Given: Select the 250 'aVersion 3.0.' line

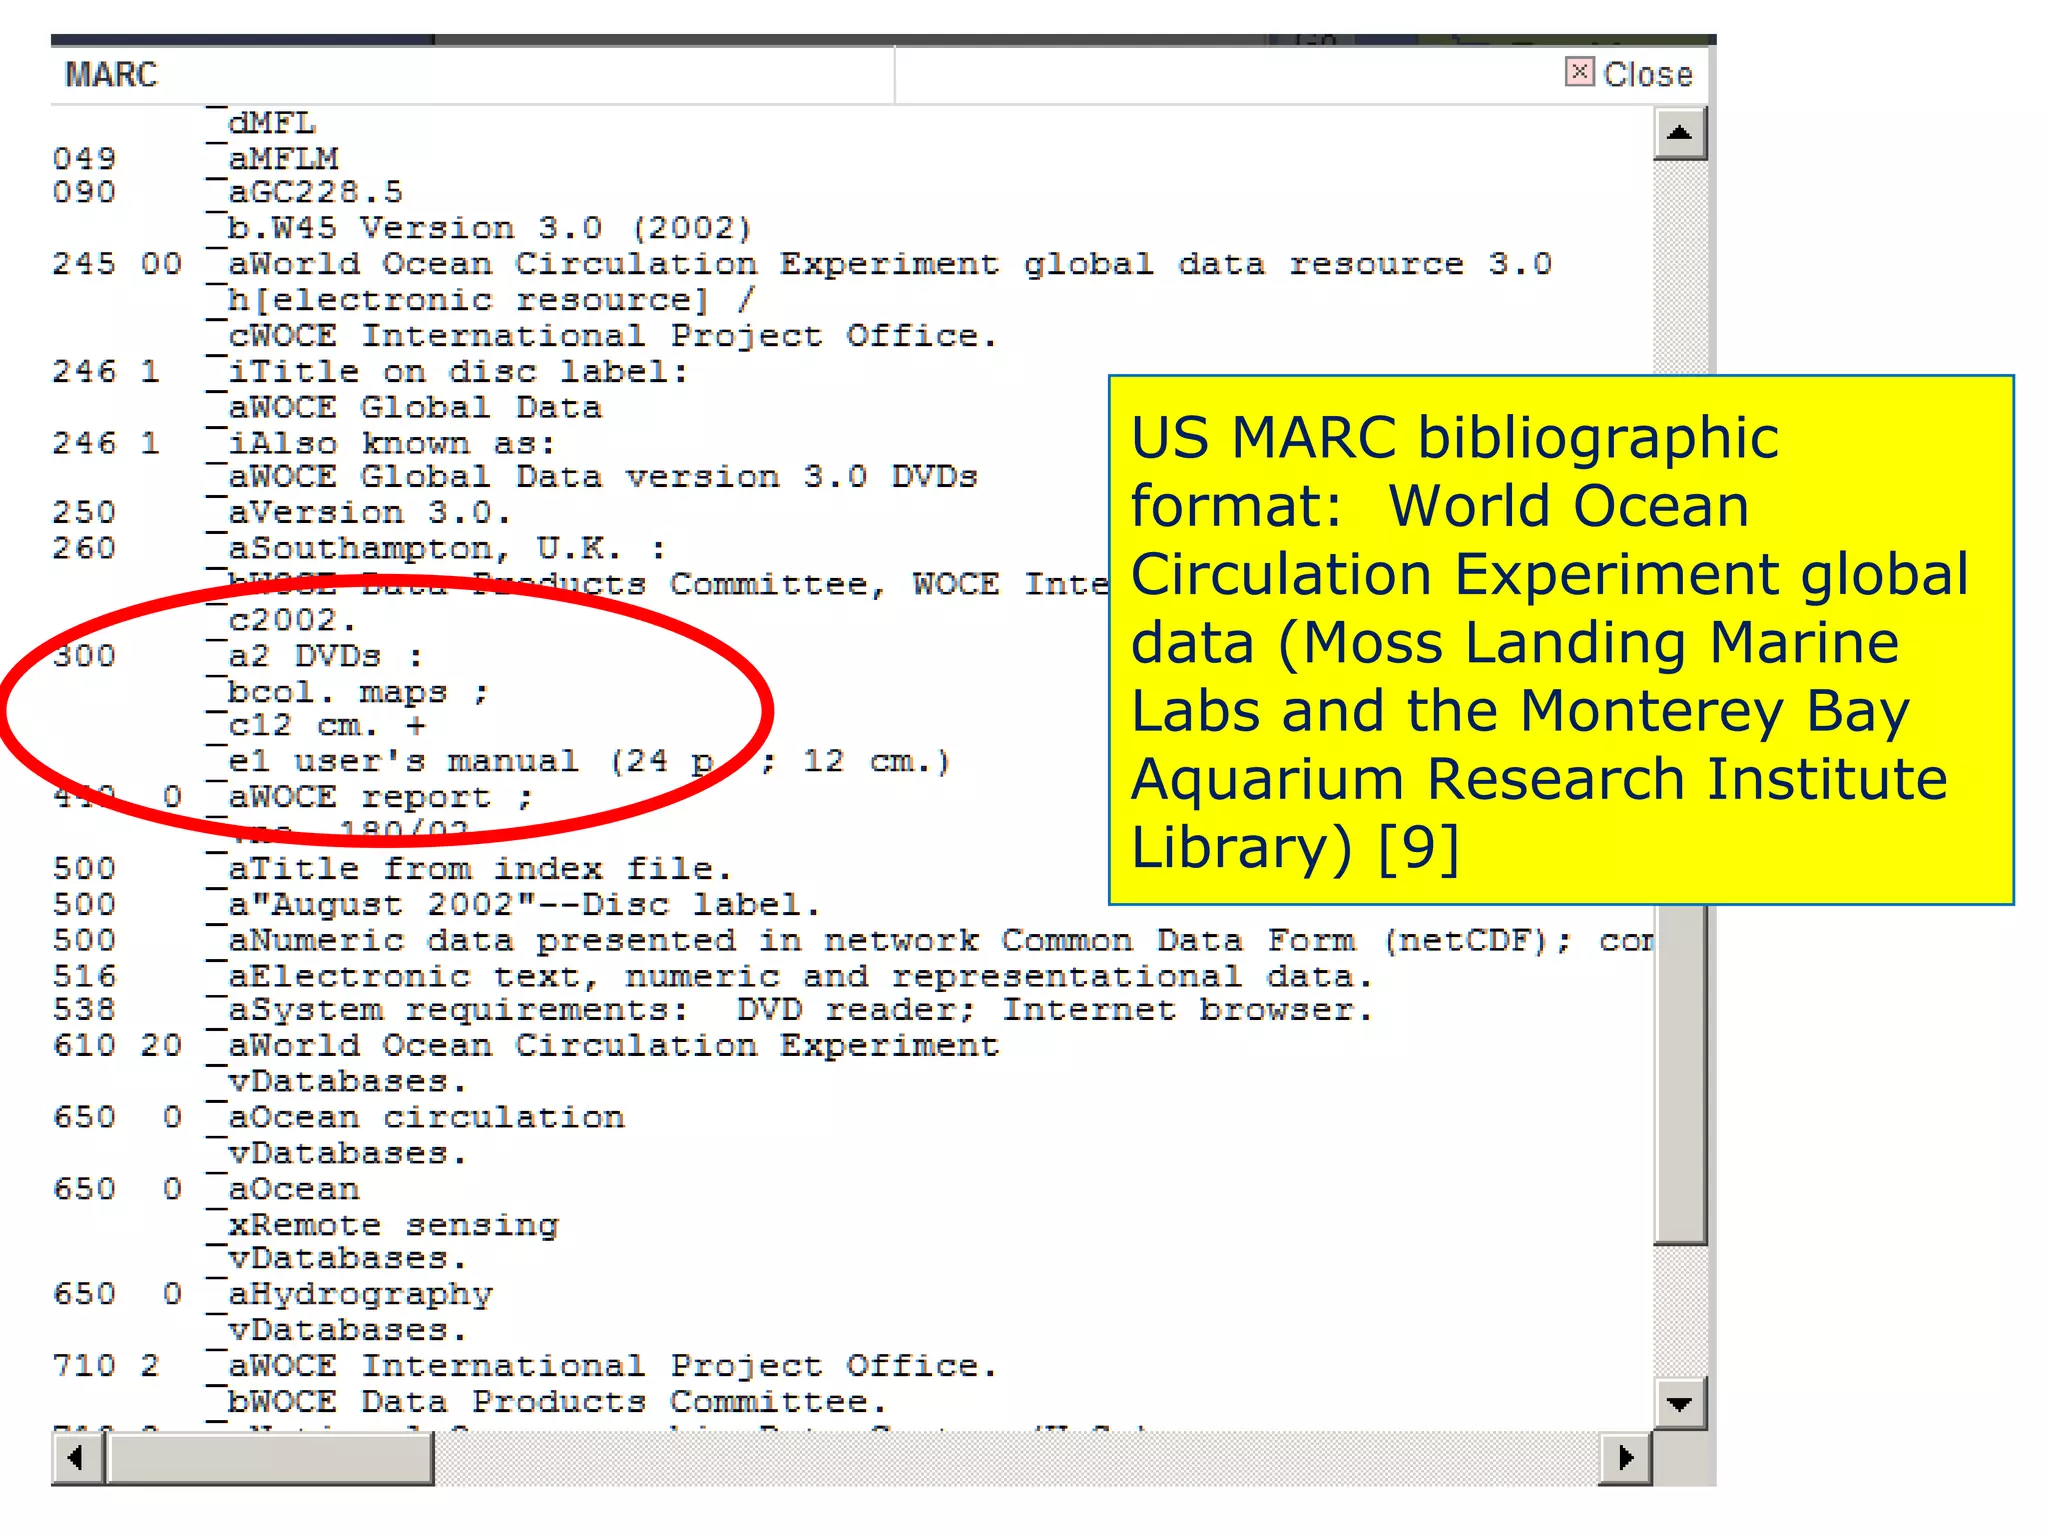Looking at the screenshot, I should tap(282, 513).
